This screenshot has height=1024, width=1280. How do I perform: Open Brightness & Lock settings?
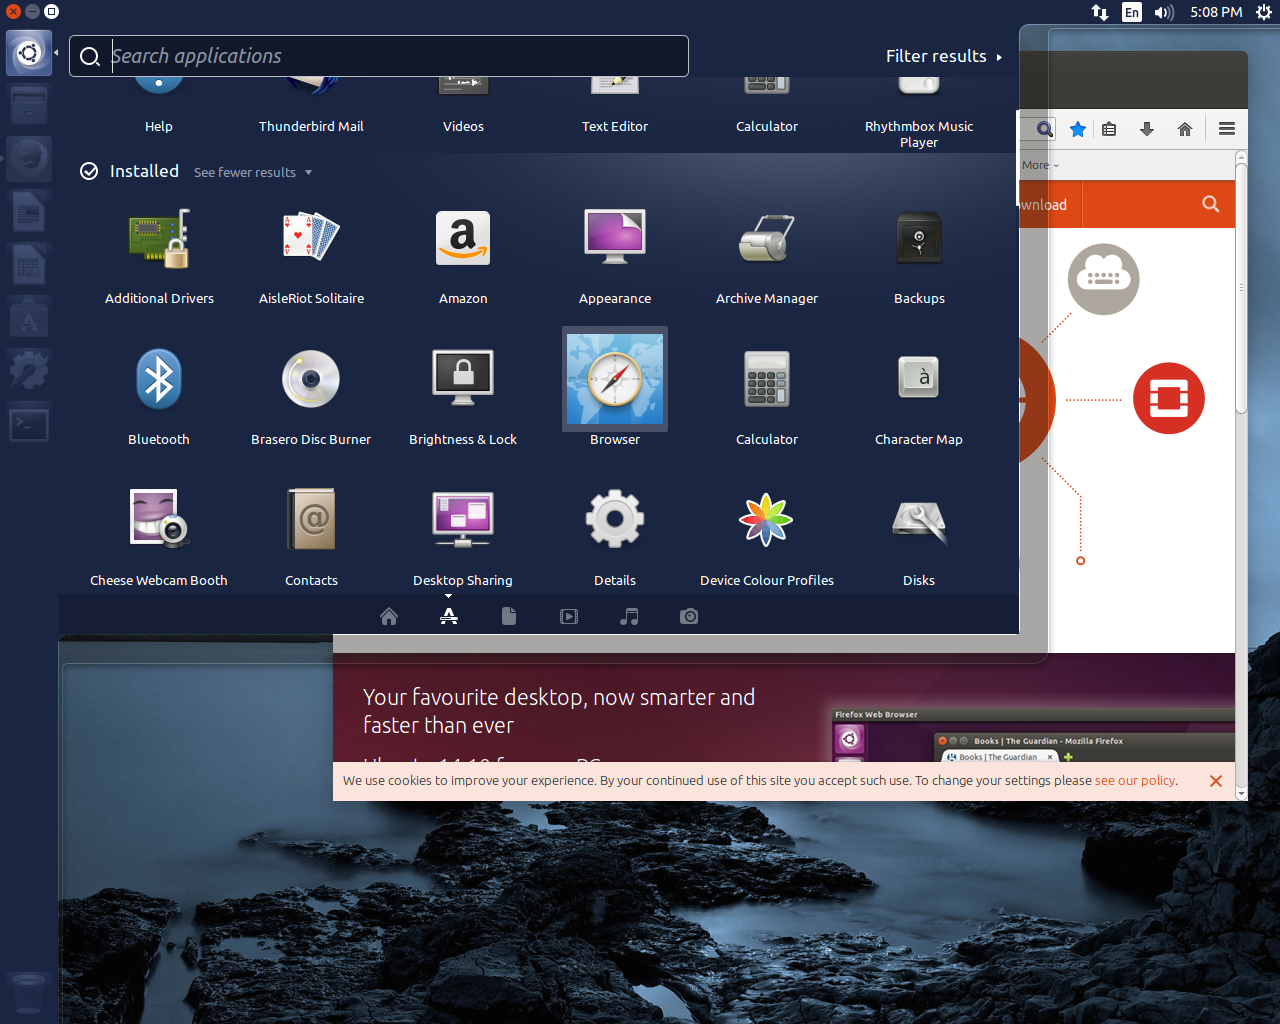(x=463, y=380)
